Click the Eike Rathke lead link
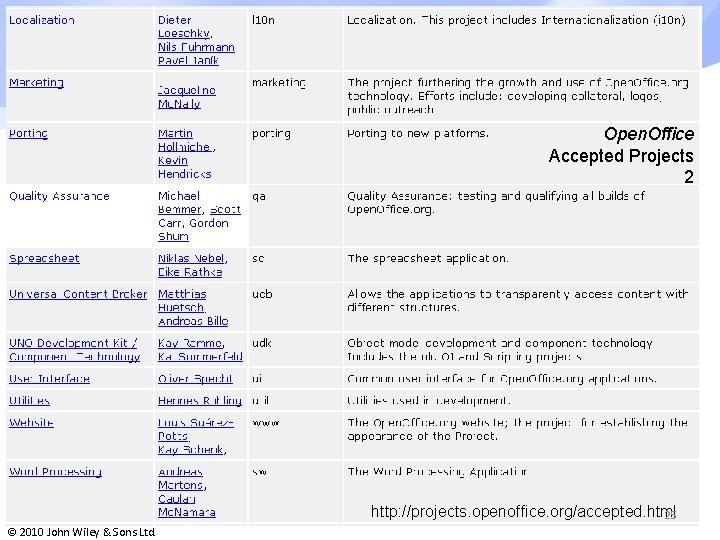 click(x=190, y=272)
